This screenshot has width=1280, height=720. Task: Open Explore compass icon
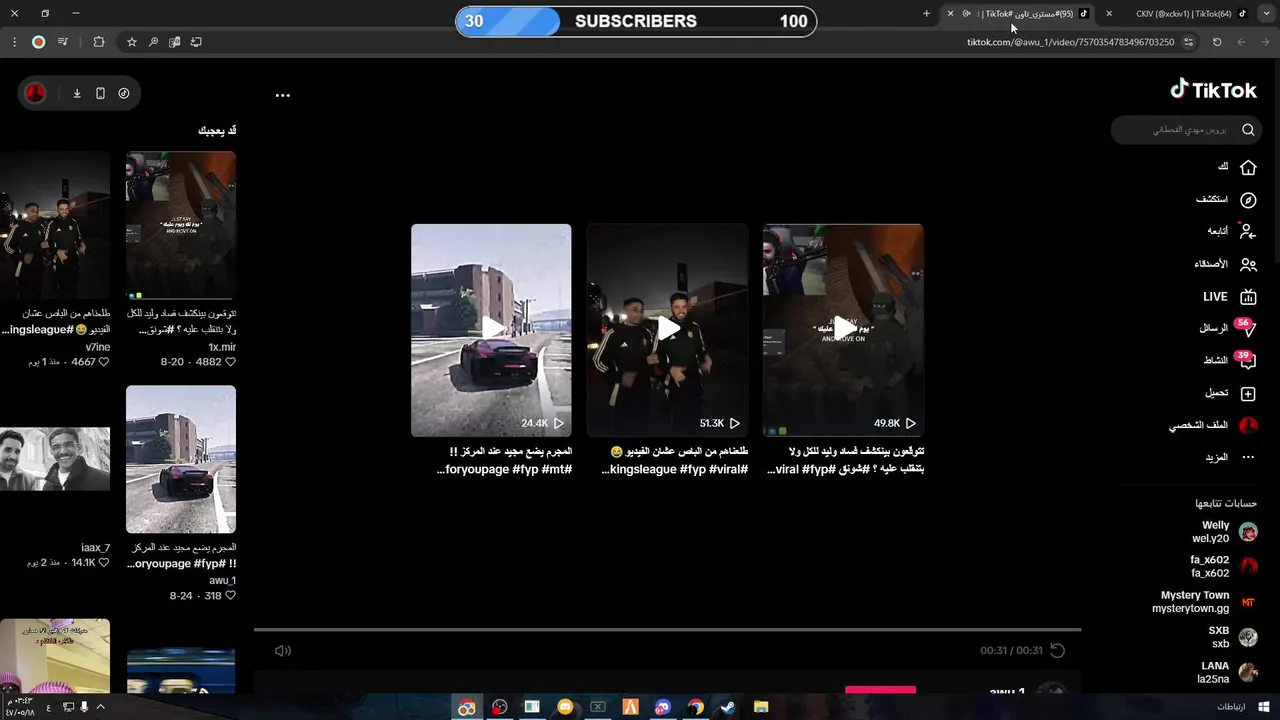[x=1248, y=200]
